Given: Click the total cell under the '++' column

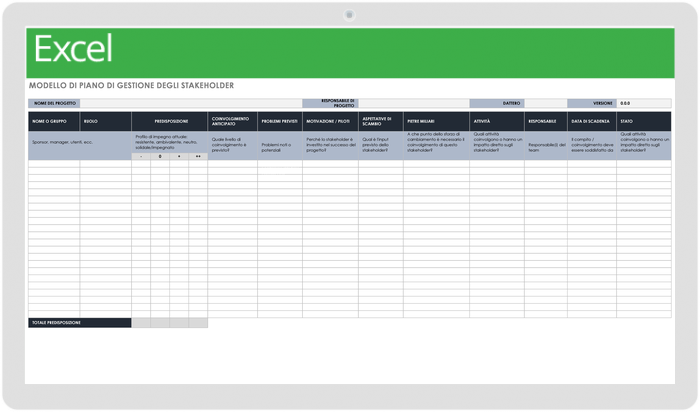Looking at the screenshot, I should click(x=198, y=323).
